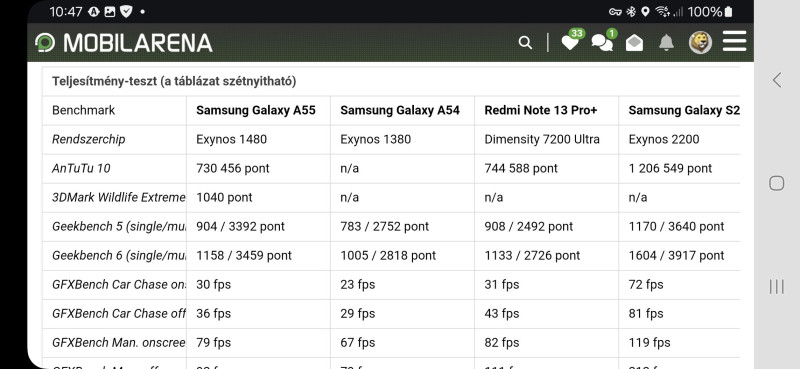Open the lion profile avatar
The image size is (800, 369).
pos(700,43)
